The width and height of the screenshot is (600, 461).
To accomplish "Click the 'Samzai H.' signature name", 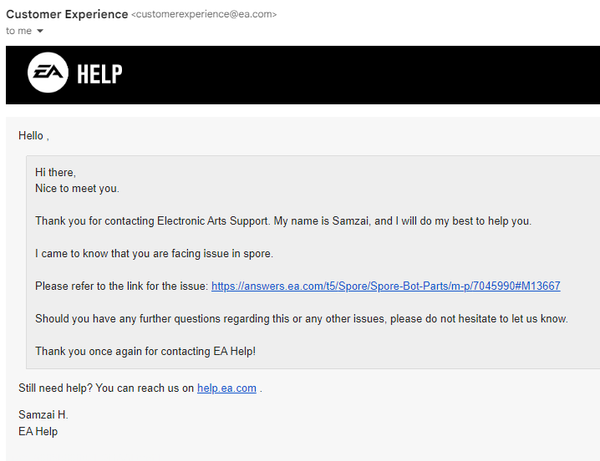I will pos(43,415).
